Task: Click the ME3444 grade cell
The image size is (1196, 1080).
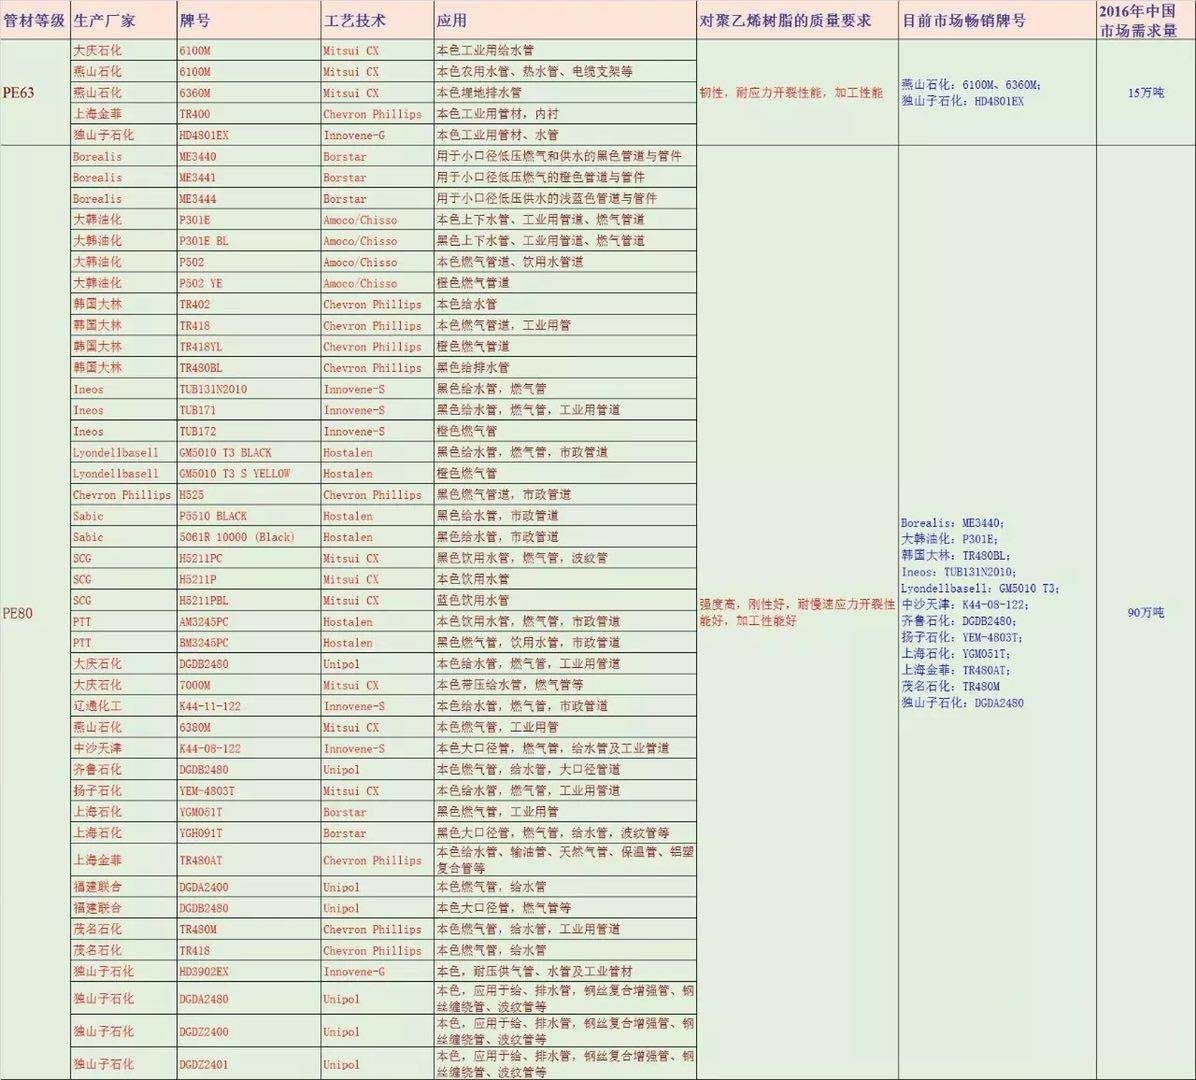Action: (x=248, y=198)
